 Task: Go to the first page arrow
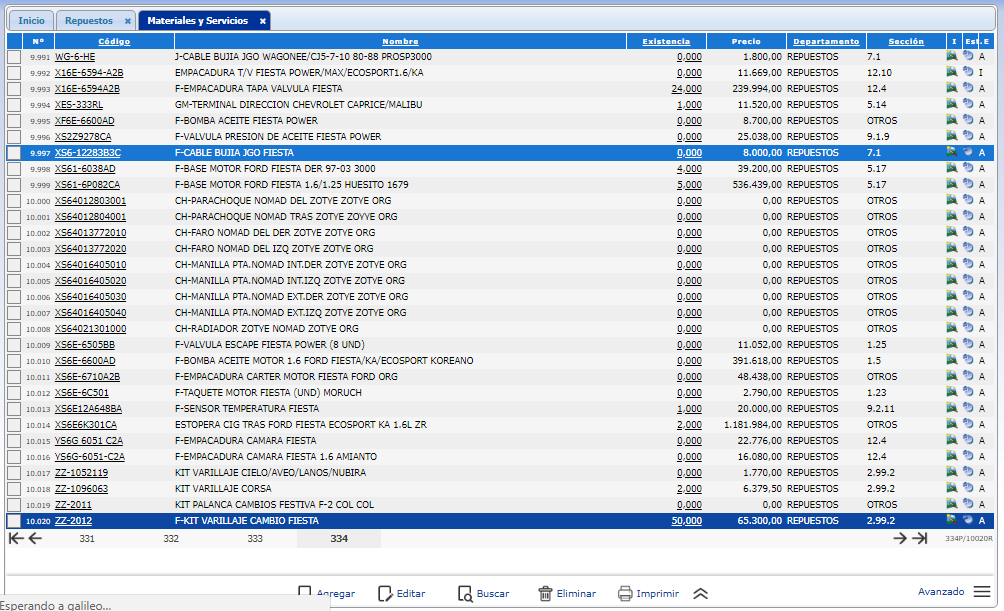pos(15,538)
